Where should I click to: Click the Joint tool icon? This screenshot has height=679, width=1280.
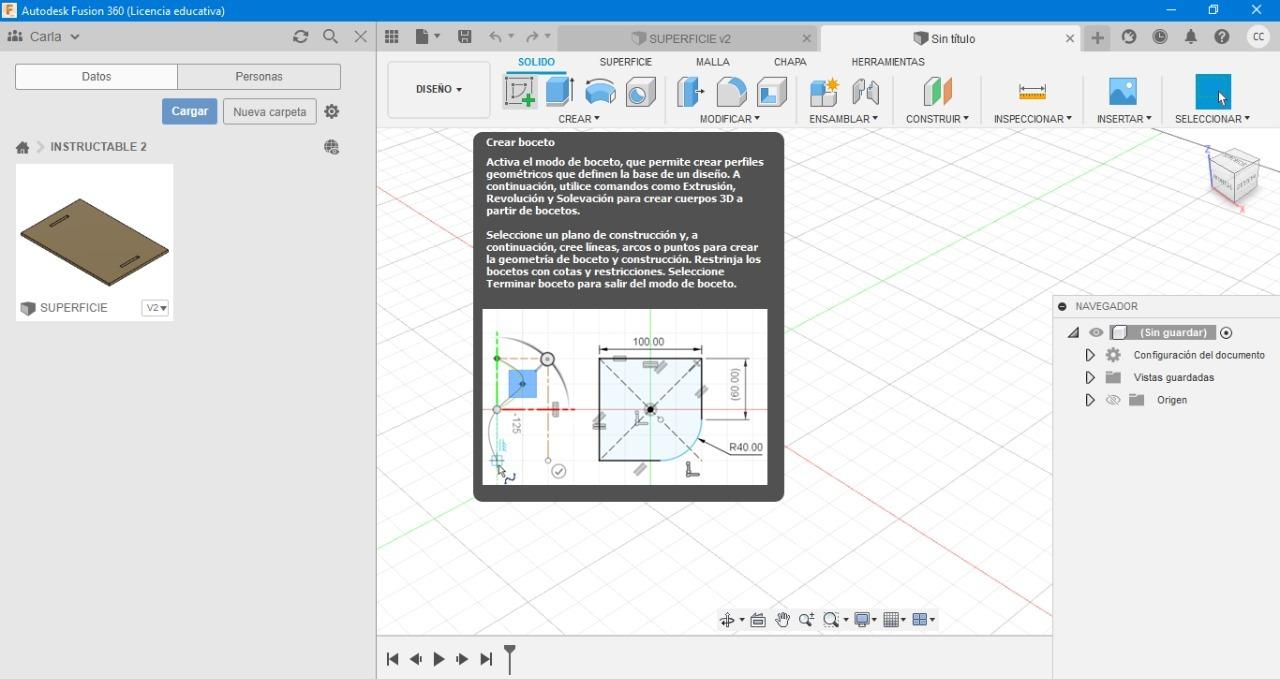(865, 92)
